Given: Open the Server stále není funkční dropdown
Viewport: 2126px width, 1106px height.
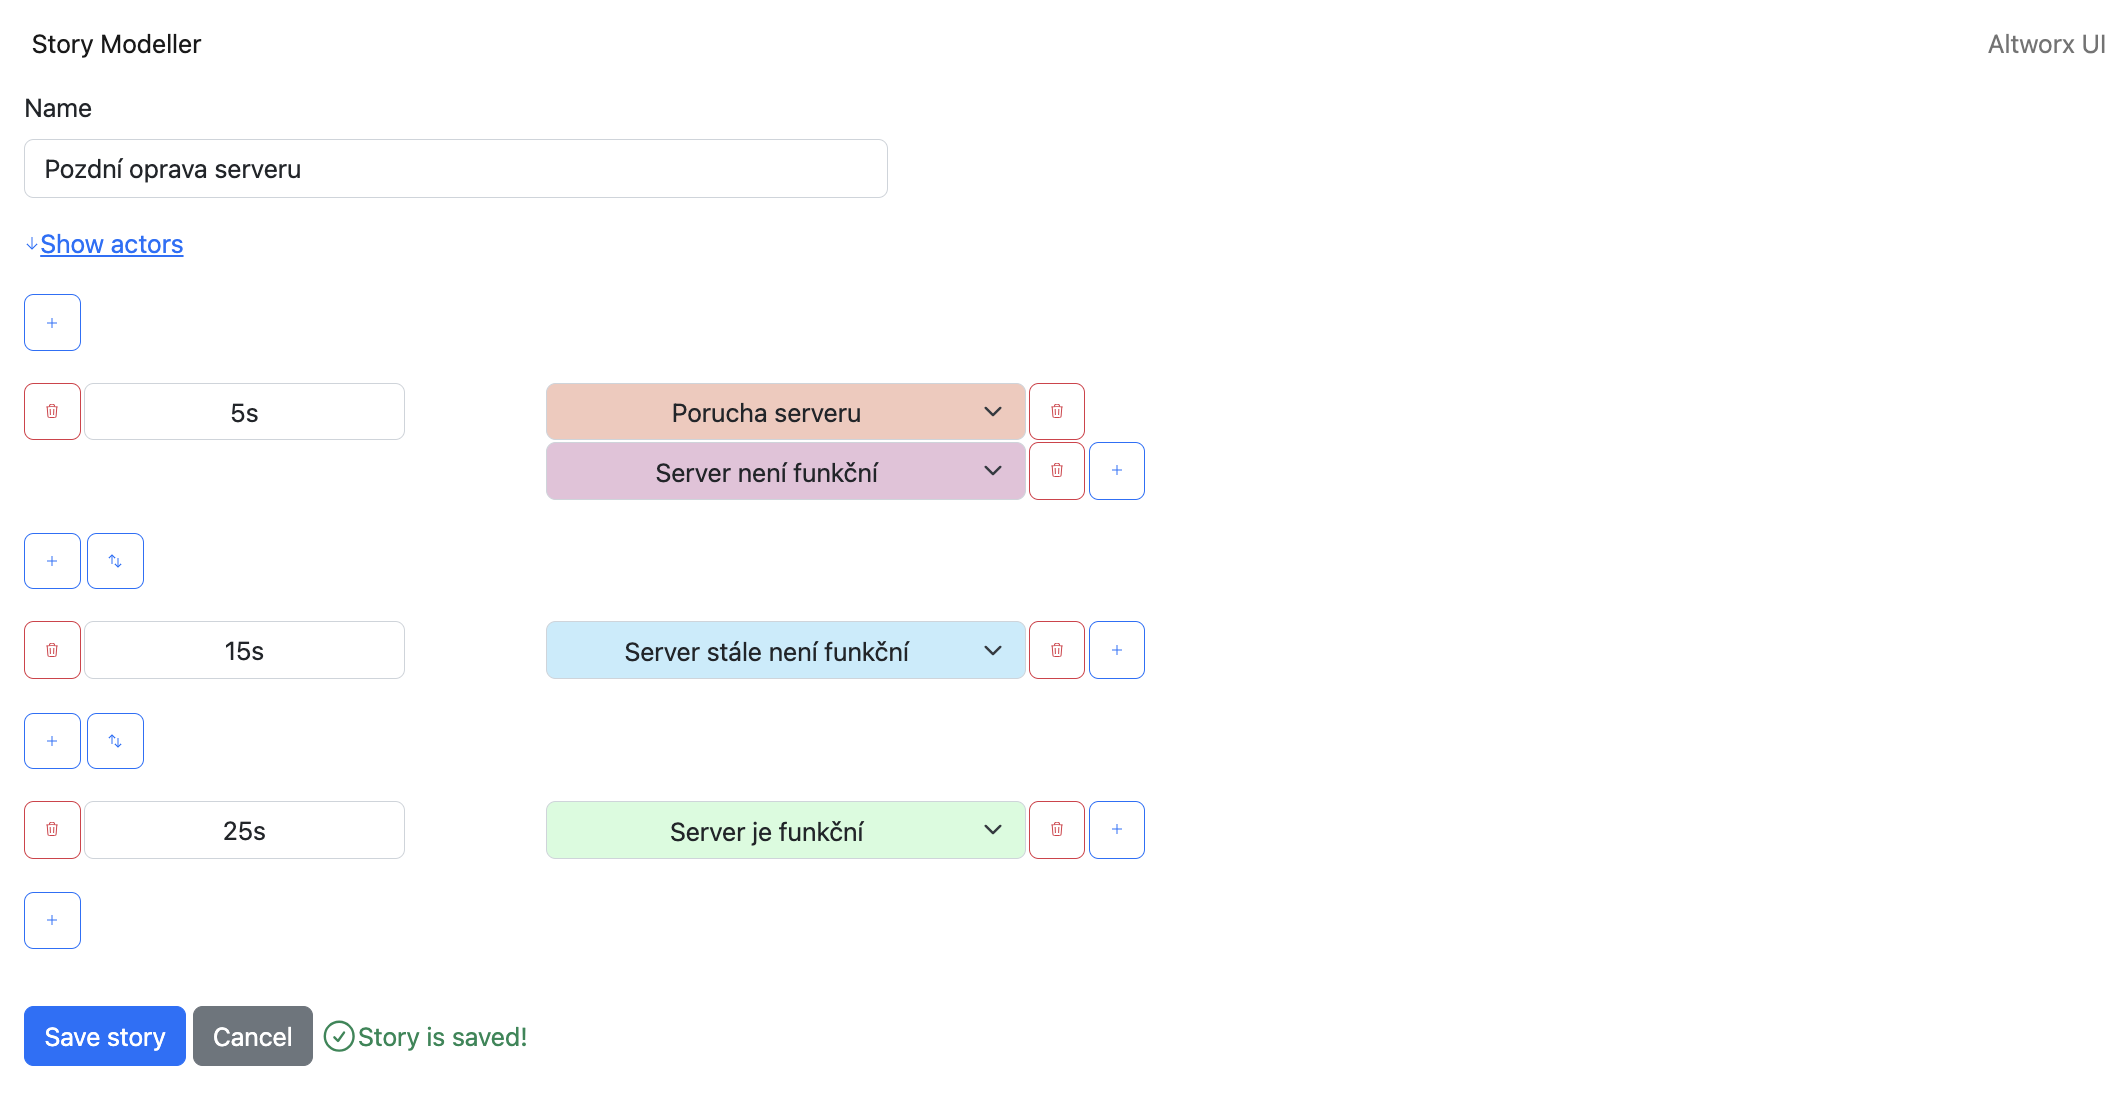Looking at the screenshot, I should click(x=785, y=650).
